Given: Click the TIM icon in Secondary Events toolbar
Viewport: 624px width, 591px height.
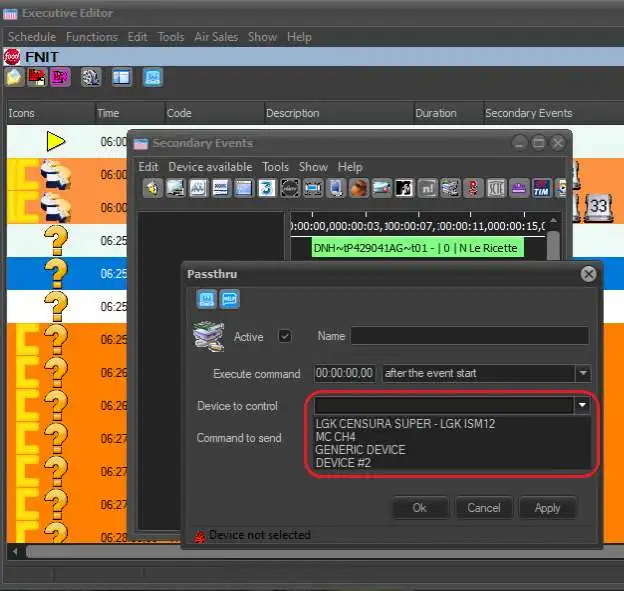Looking at the screenshot, I should [x=541, y=187].
